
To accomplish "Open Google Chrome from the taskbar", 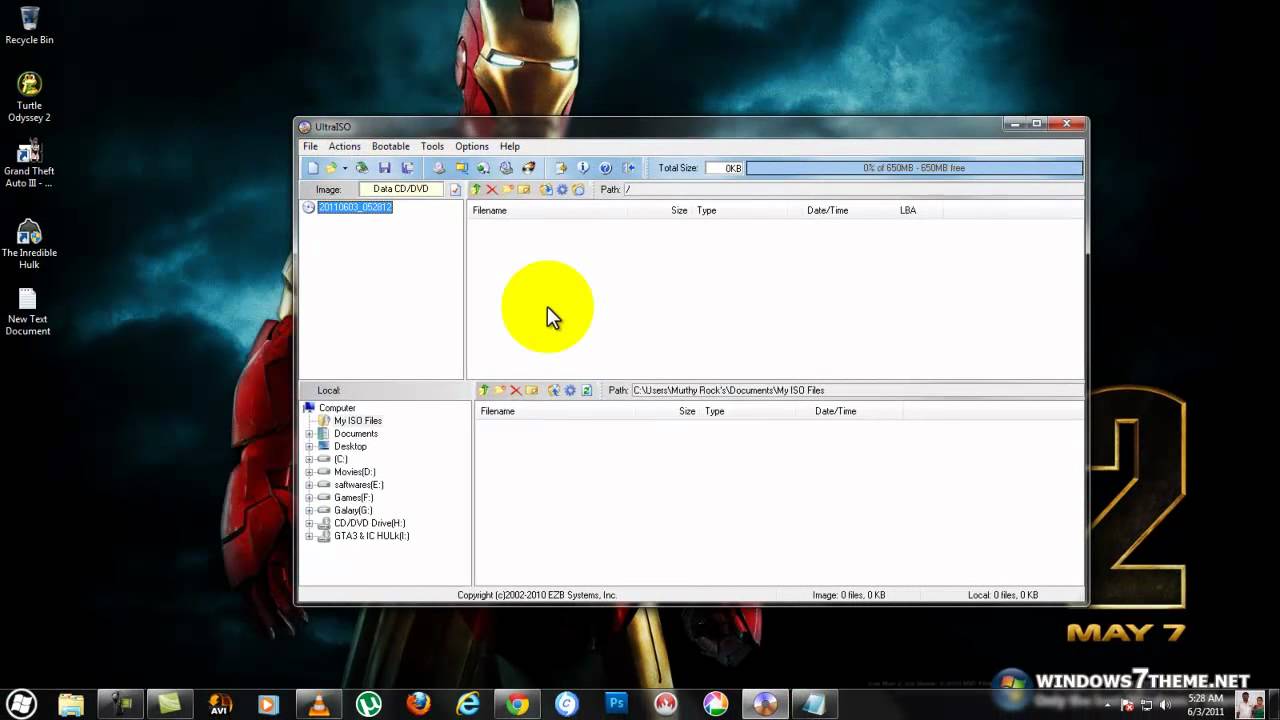I will (x=517, y=704).
